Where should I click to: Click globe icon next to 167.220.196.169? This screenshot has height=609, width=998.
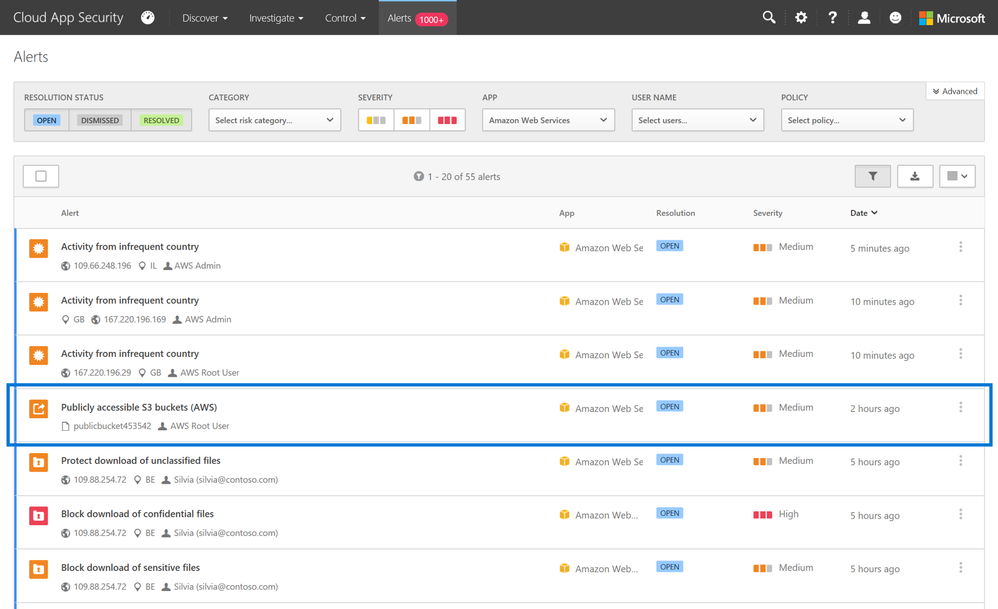pos(95,319)
